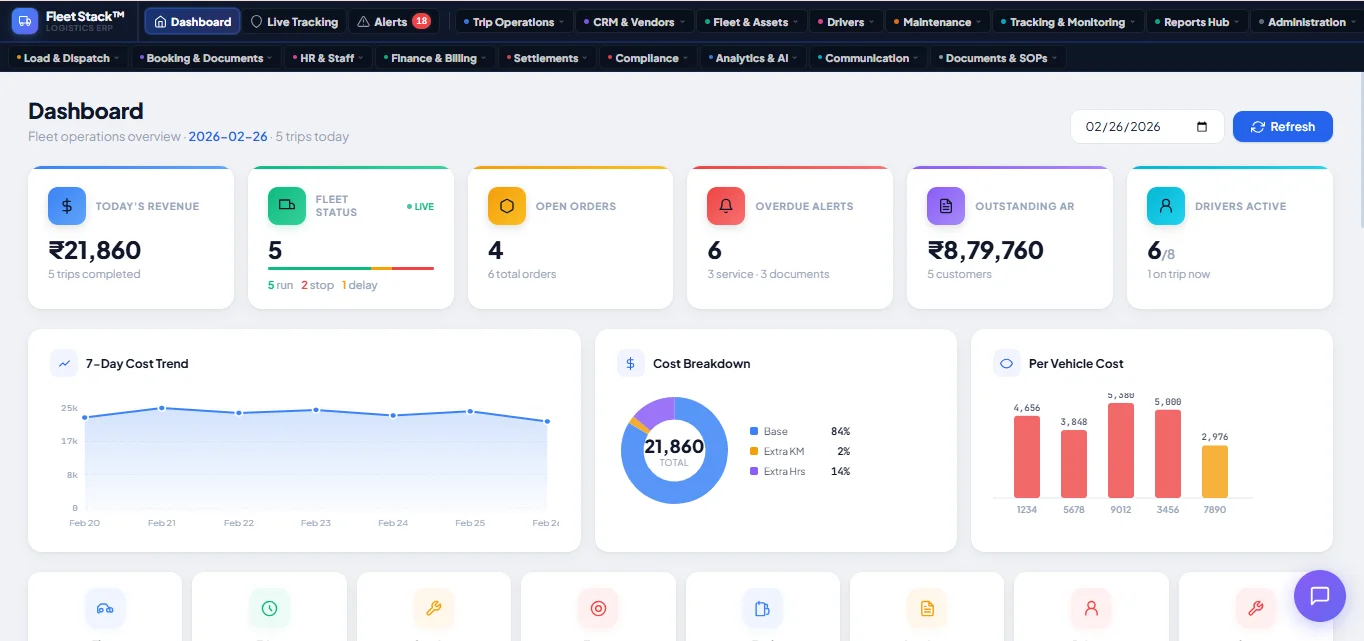Image resolution: width=1364 pixels, height=641 pixels.
Task: Click the dollar icon beside Cost Breakdown
Action: point(630,363)
